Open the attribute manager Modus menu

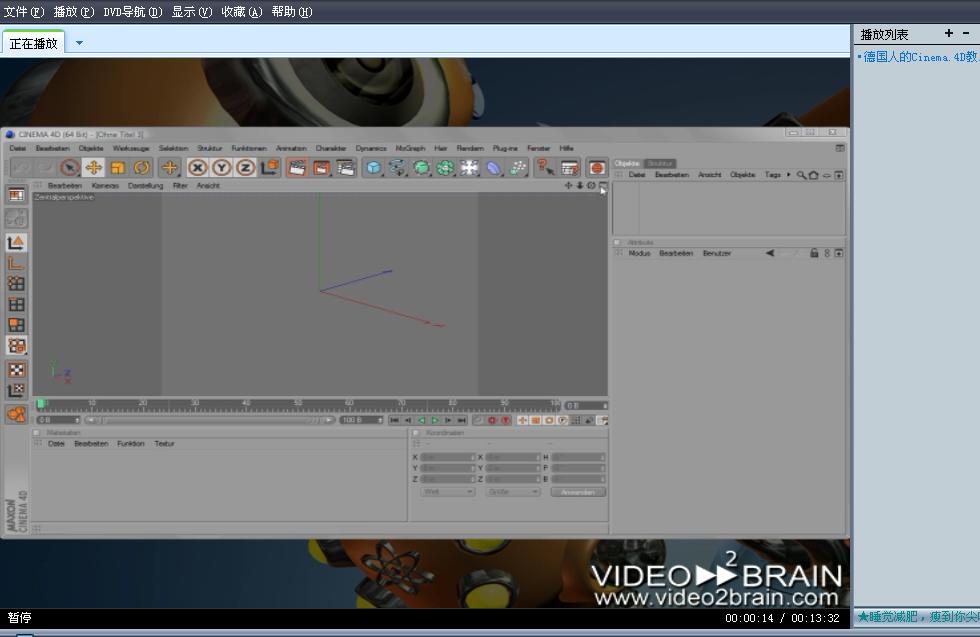click(639, 253)
